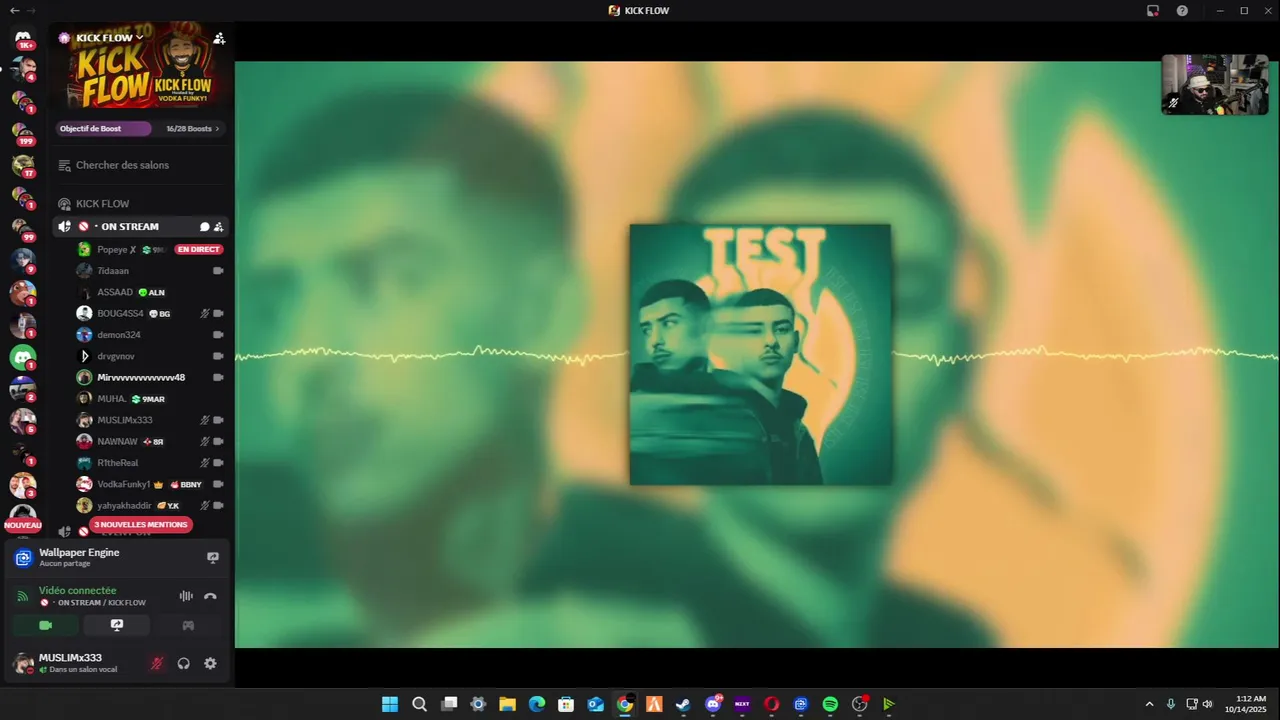Open user settings gear icon

pyautogui.click(x=210, y=663)
